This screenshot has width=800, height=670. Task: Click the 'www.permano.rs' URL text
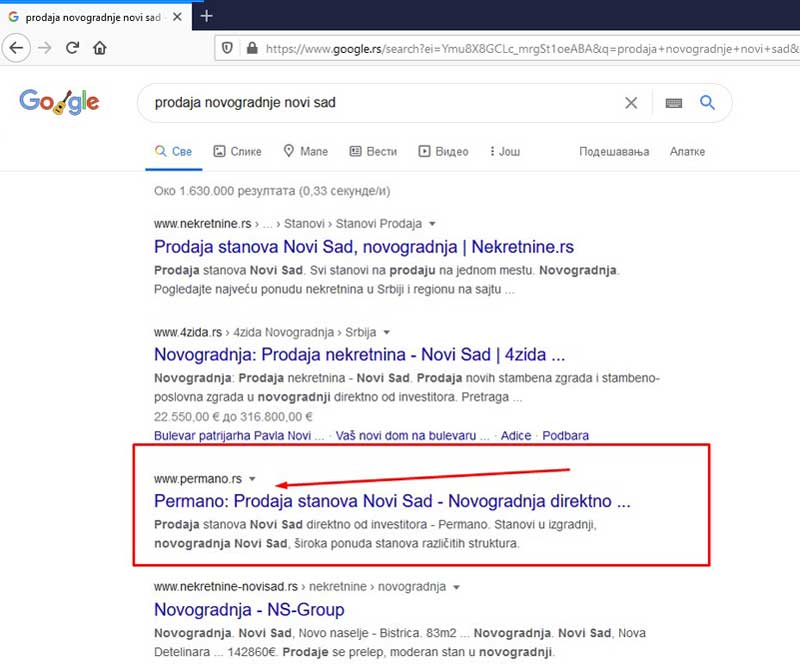[198, 479]
